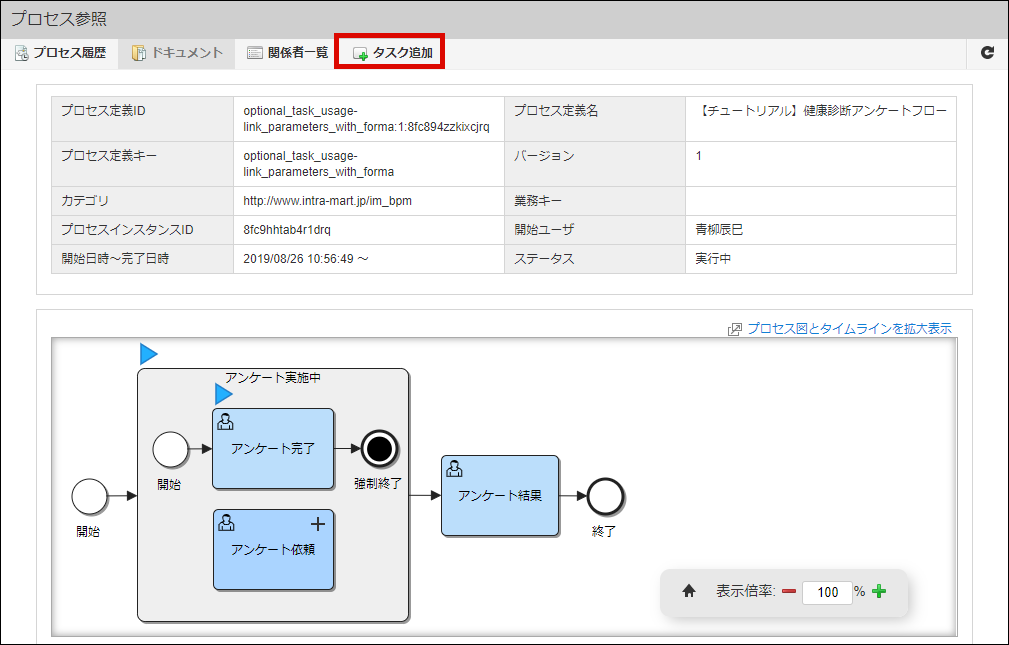This screenshot has width=1009, height=645.
Task: Select the アンケート完了 task node
Action: 273,449
